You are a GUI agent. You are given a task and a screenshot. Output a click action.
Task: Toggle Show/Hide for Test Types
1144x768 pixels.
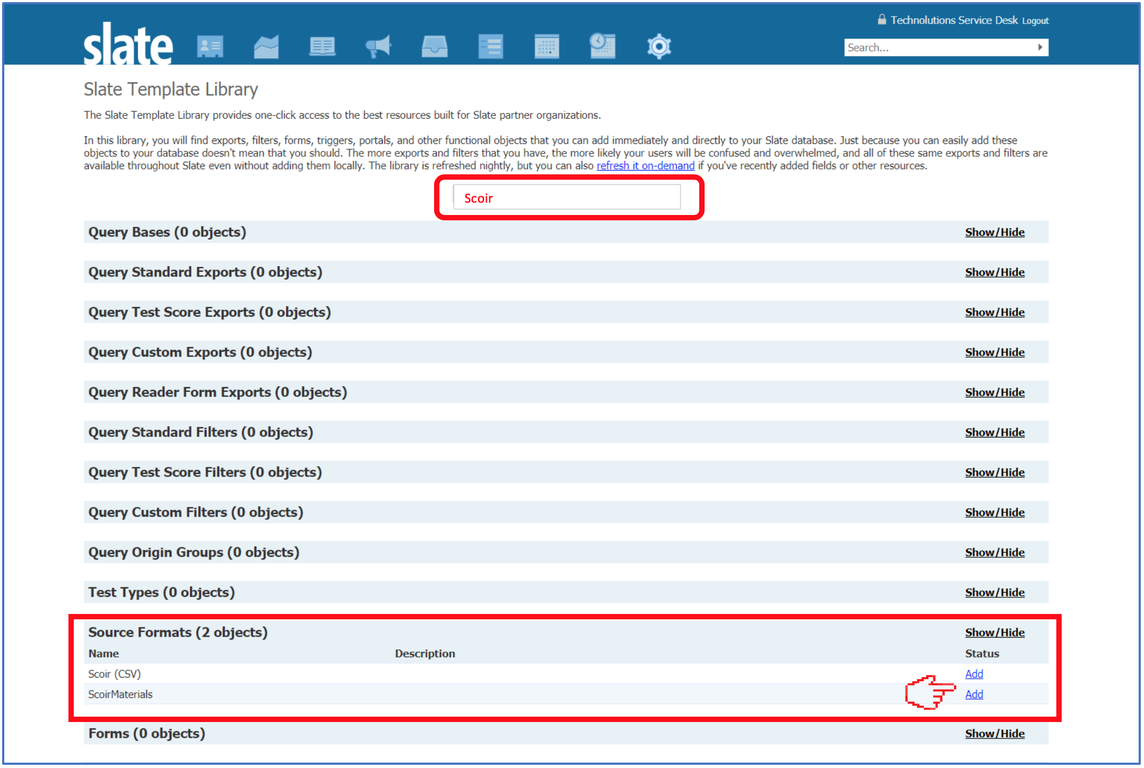pyautogui.click(x=994, y=592)
